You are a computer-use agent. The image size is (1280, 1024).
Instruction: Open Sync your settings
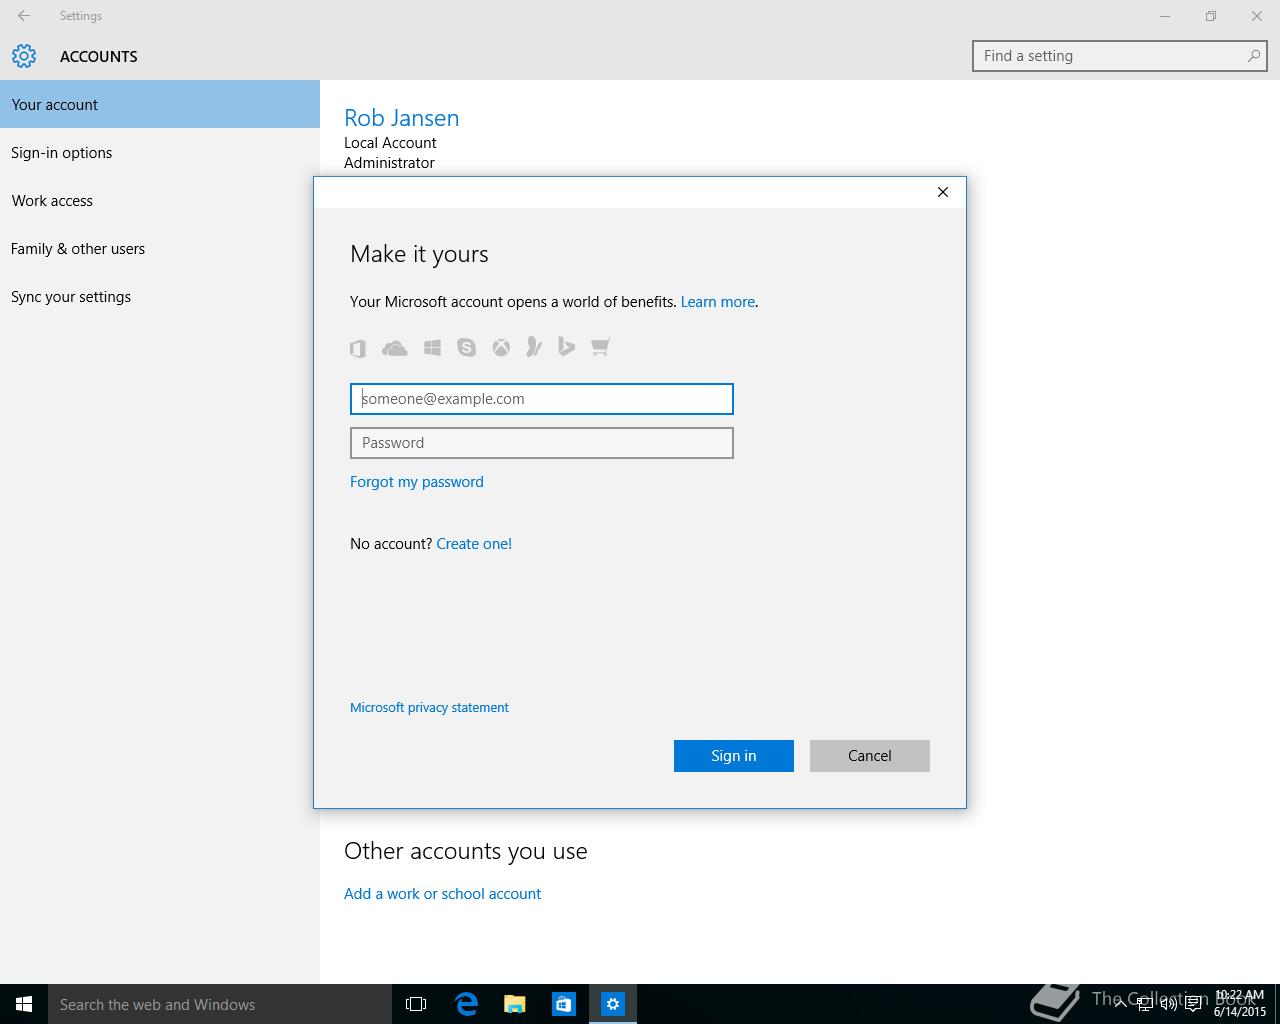pos(160,296)
